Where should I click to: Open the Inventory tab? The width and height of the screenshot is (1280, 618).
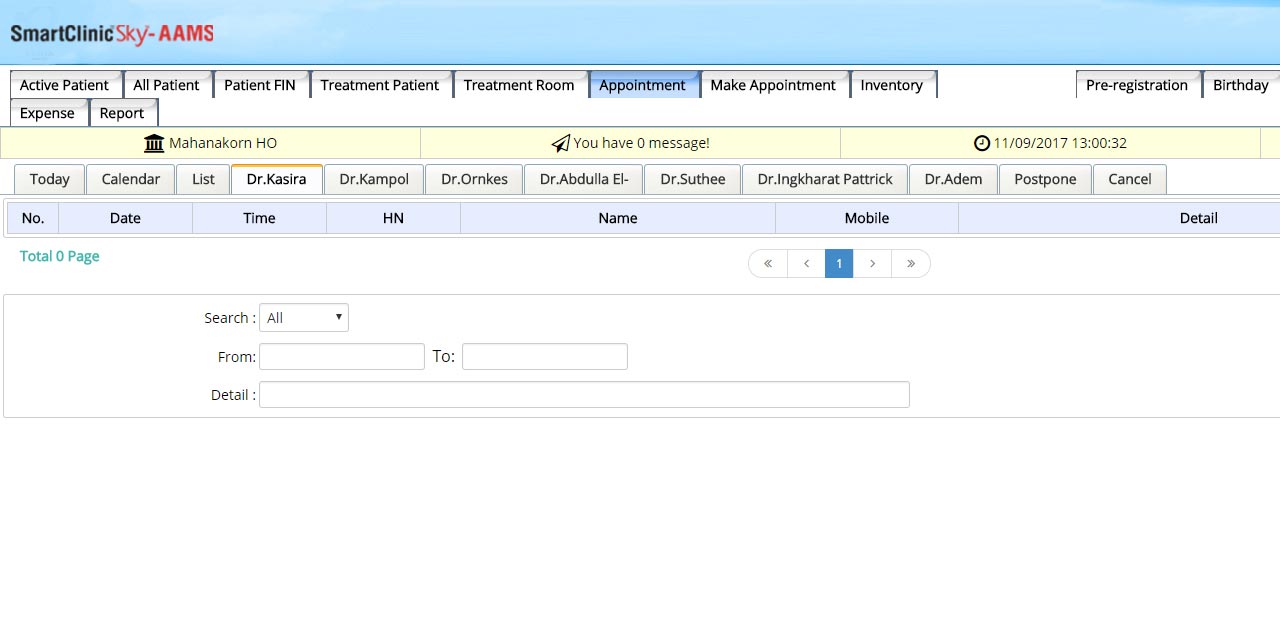[891, 85]
